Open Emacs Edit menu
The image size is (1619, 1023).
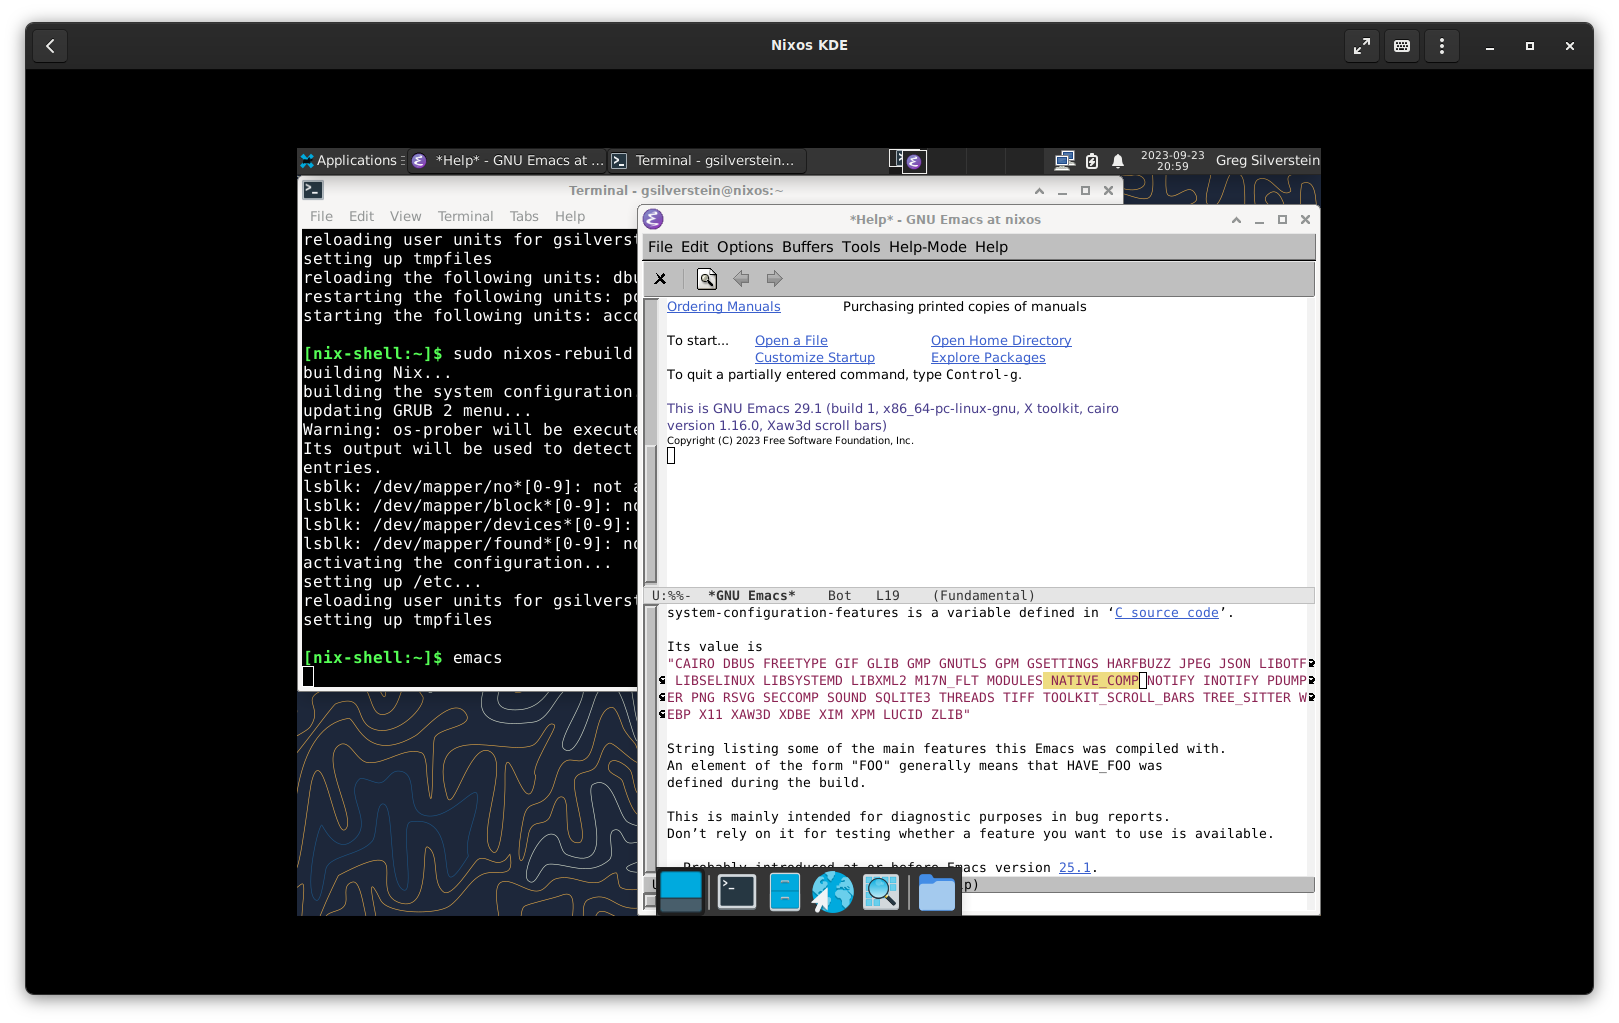click(694, 247)
